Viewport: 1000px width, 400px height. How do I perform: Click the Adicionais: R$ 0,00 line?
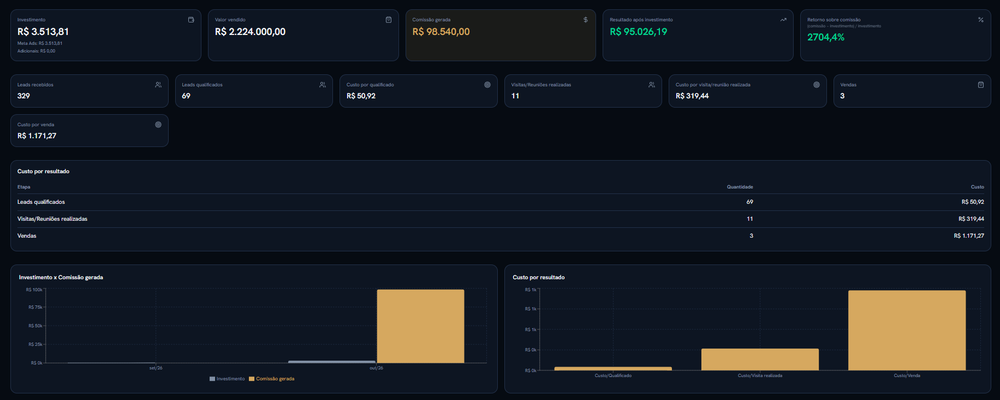click(x=36, y=51)
